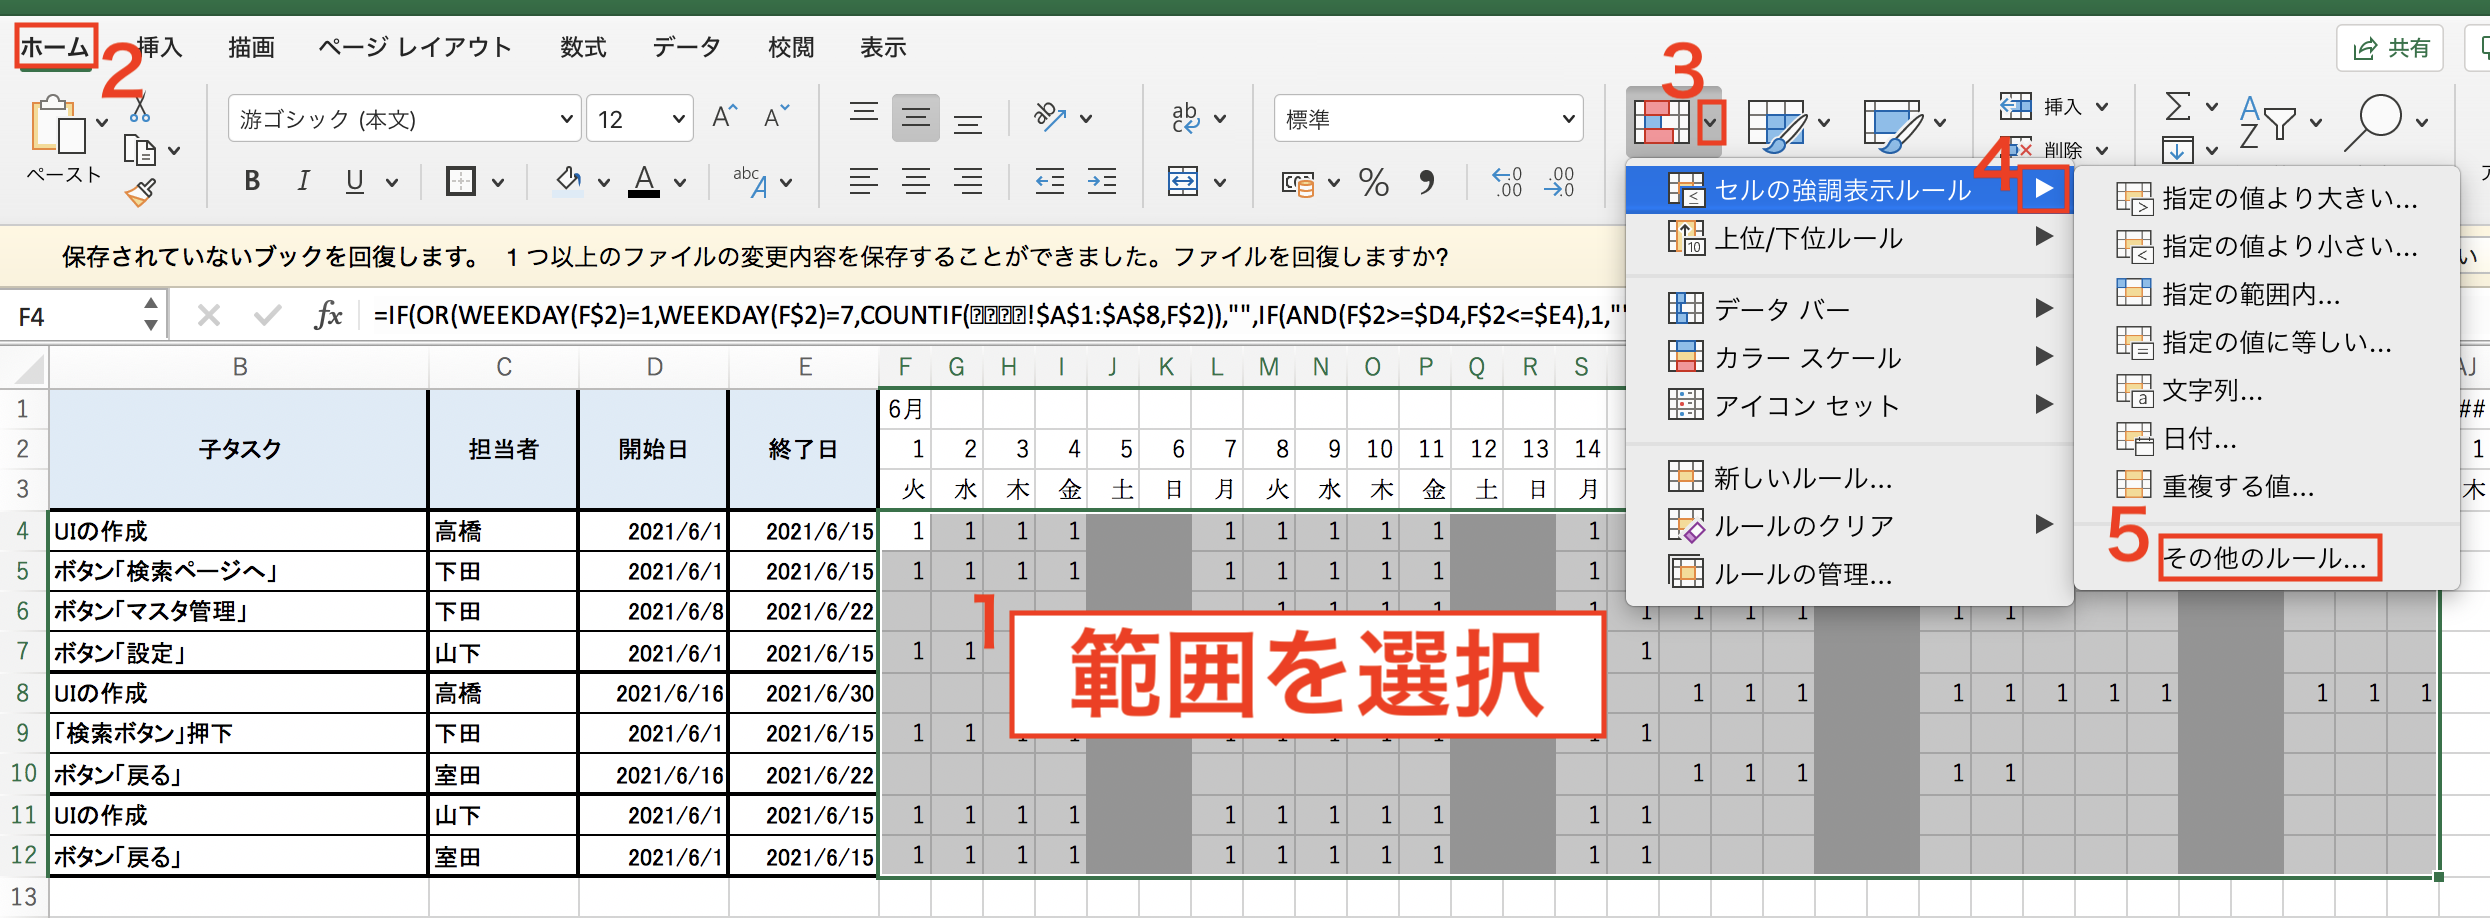Toggle bold formatting

point(252,181)
